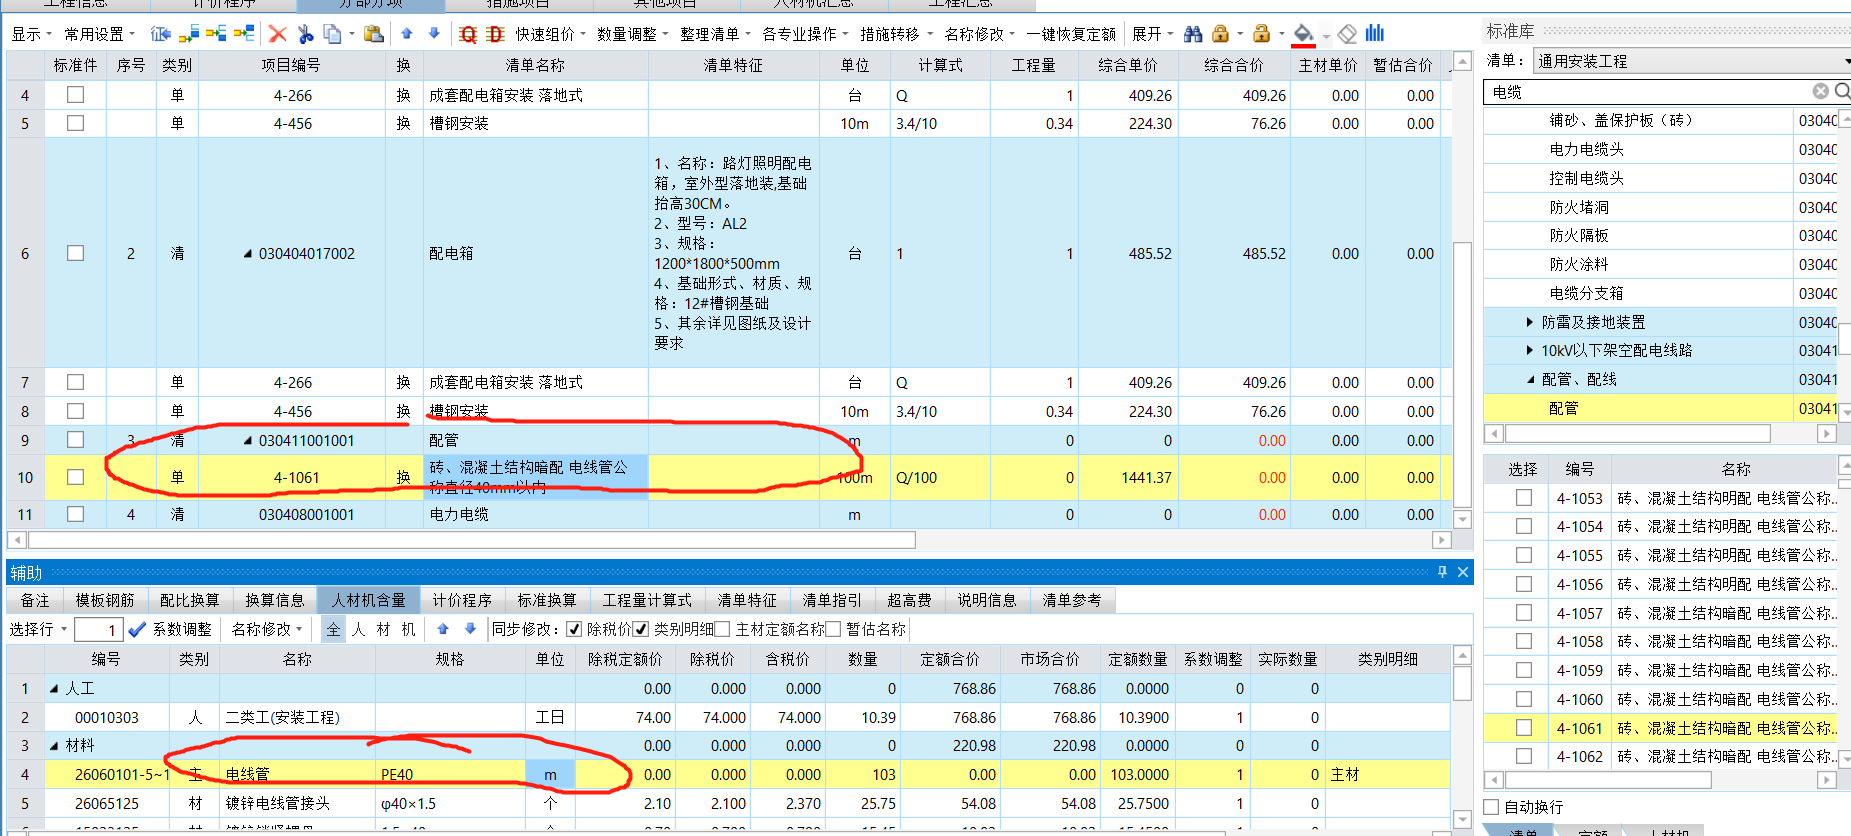1851x836 pixels.
Task: Expand the 10kV以下架空配电线路 tree node
Action: click(1529, 350)
